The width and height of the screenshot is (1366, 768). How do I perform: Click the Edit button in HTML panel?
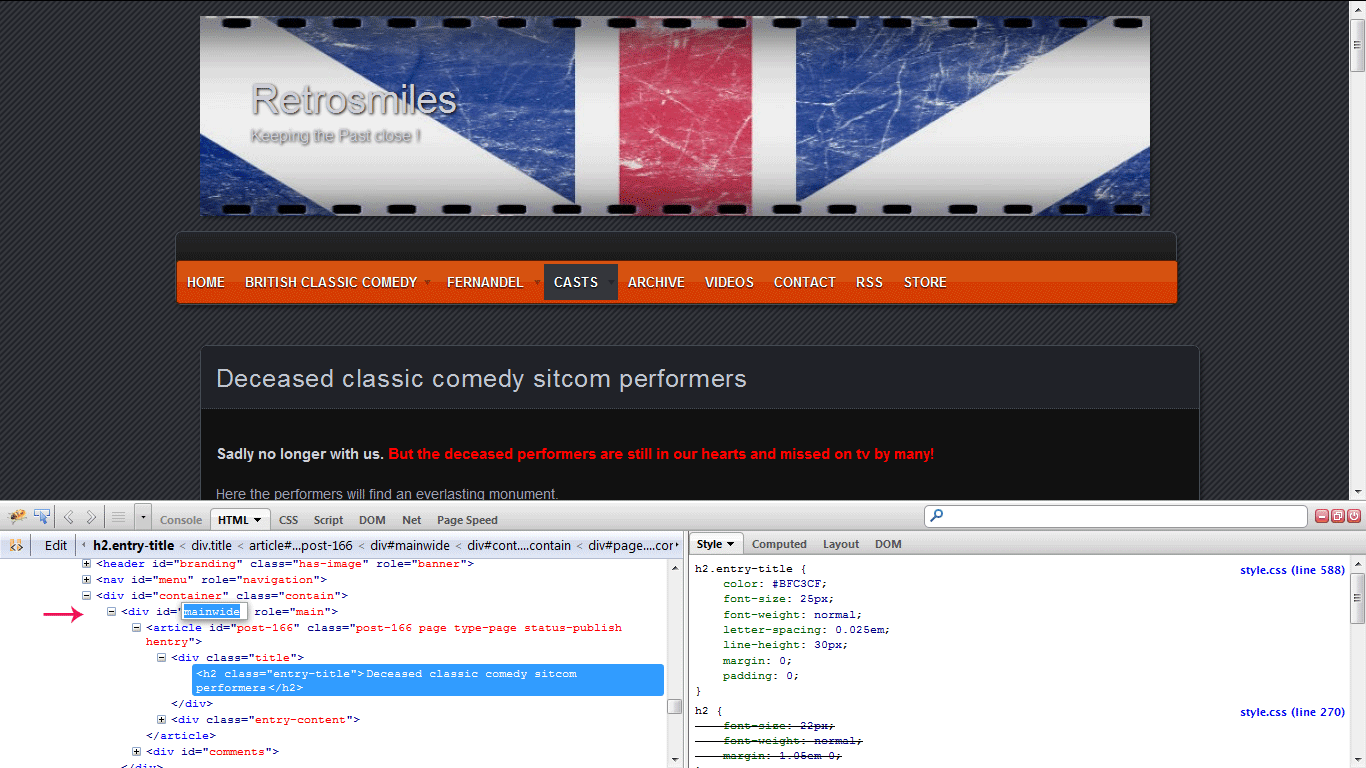(56, 545)
